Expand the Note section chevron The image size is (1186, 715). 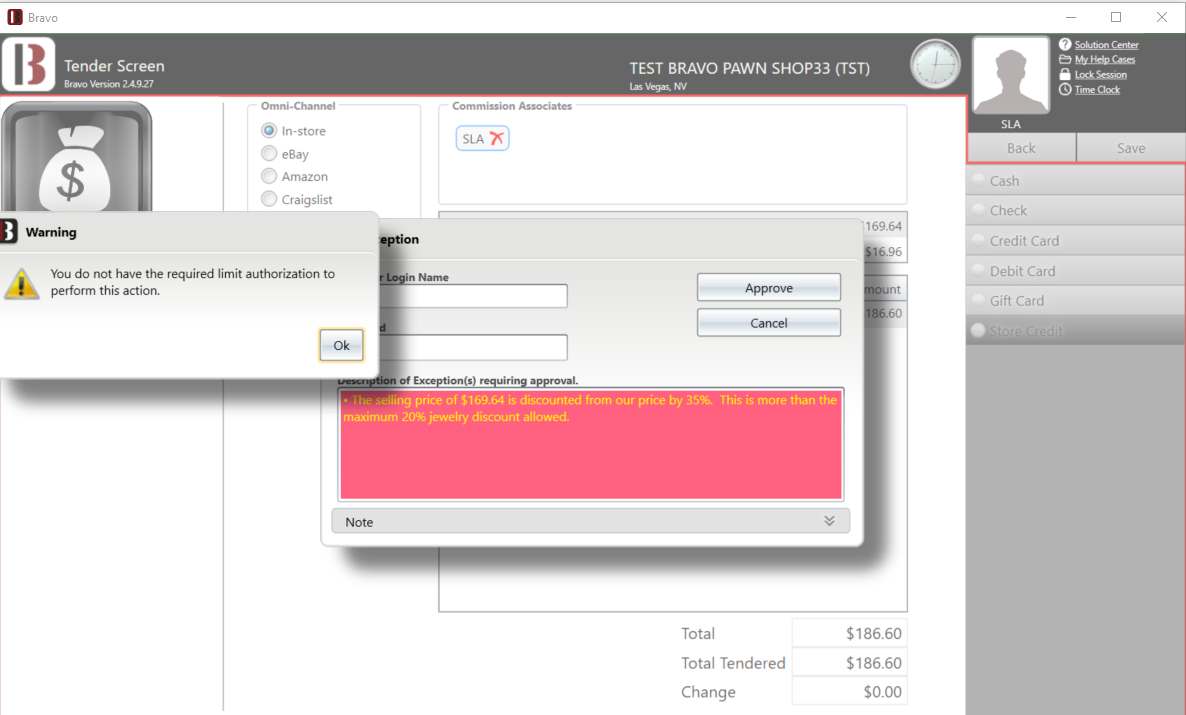pos(829,521)
